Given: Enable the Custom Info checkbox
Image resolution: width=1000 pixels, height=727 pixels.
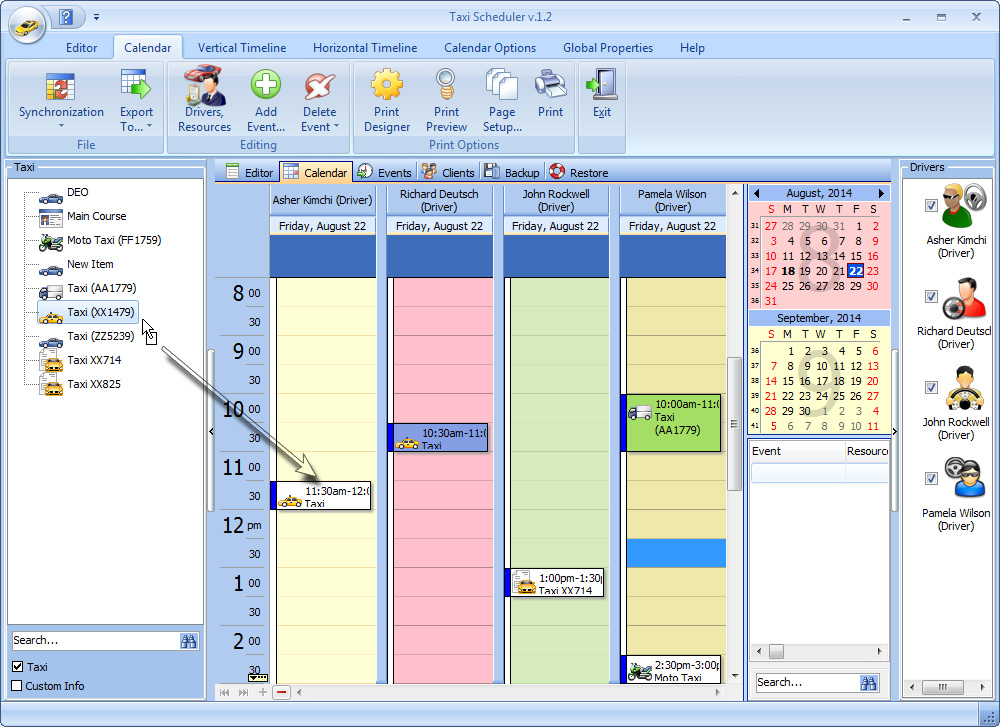Looking at the screenshot, I should (x=17, y=686).
